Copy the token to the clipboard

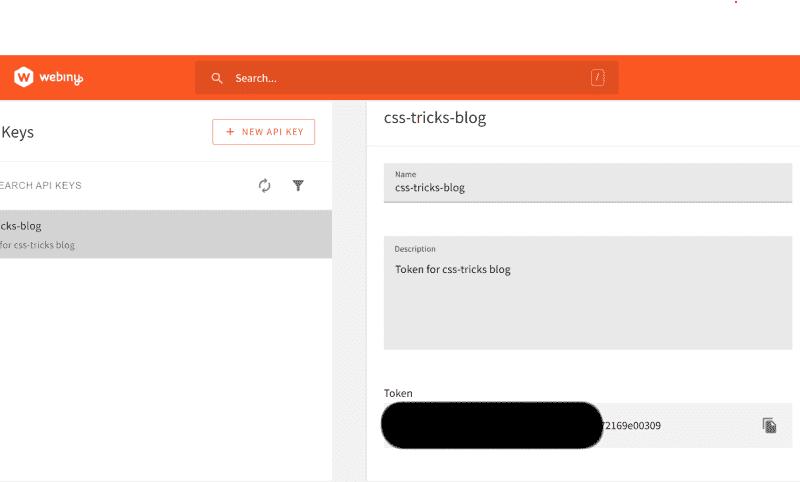[x=769, y=425]
